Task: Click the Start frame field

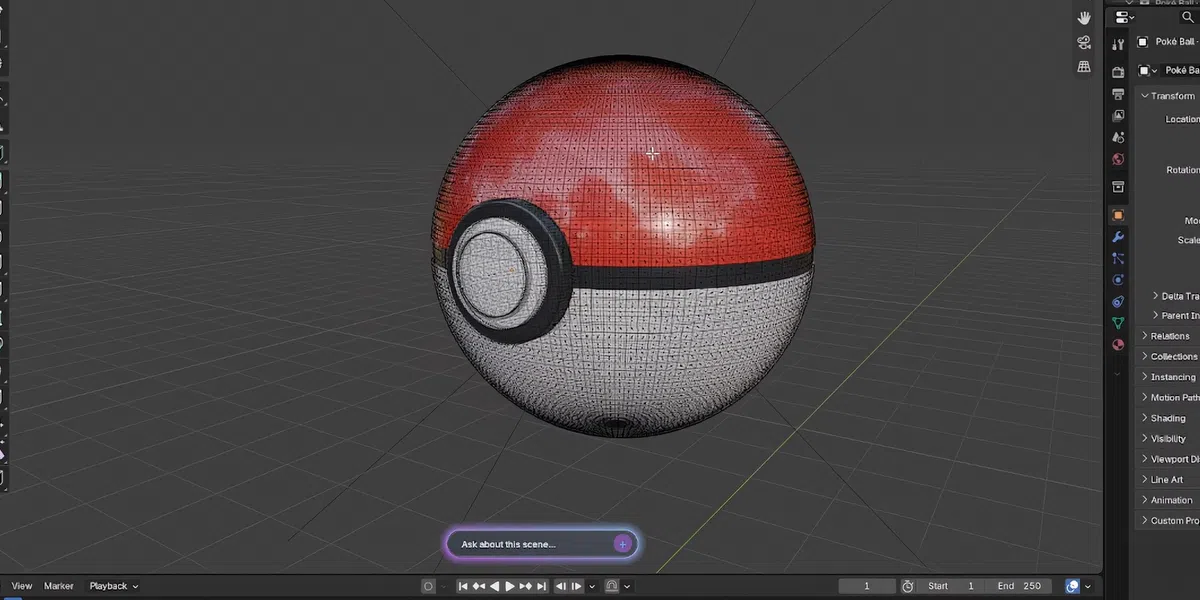Action: [951, 586]
